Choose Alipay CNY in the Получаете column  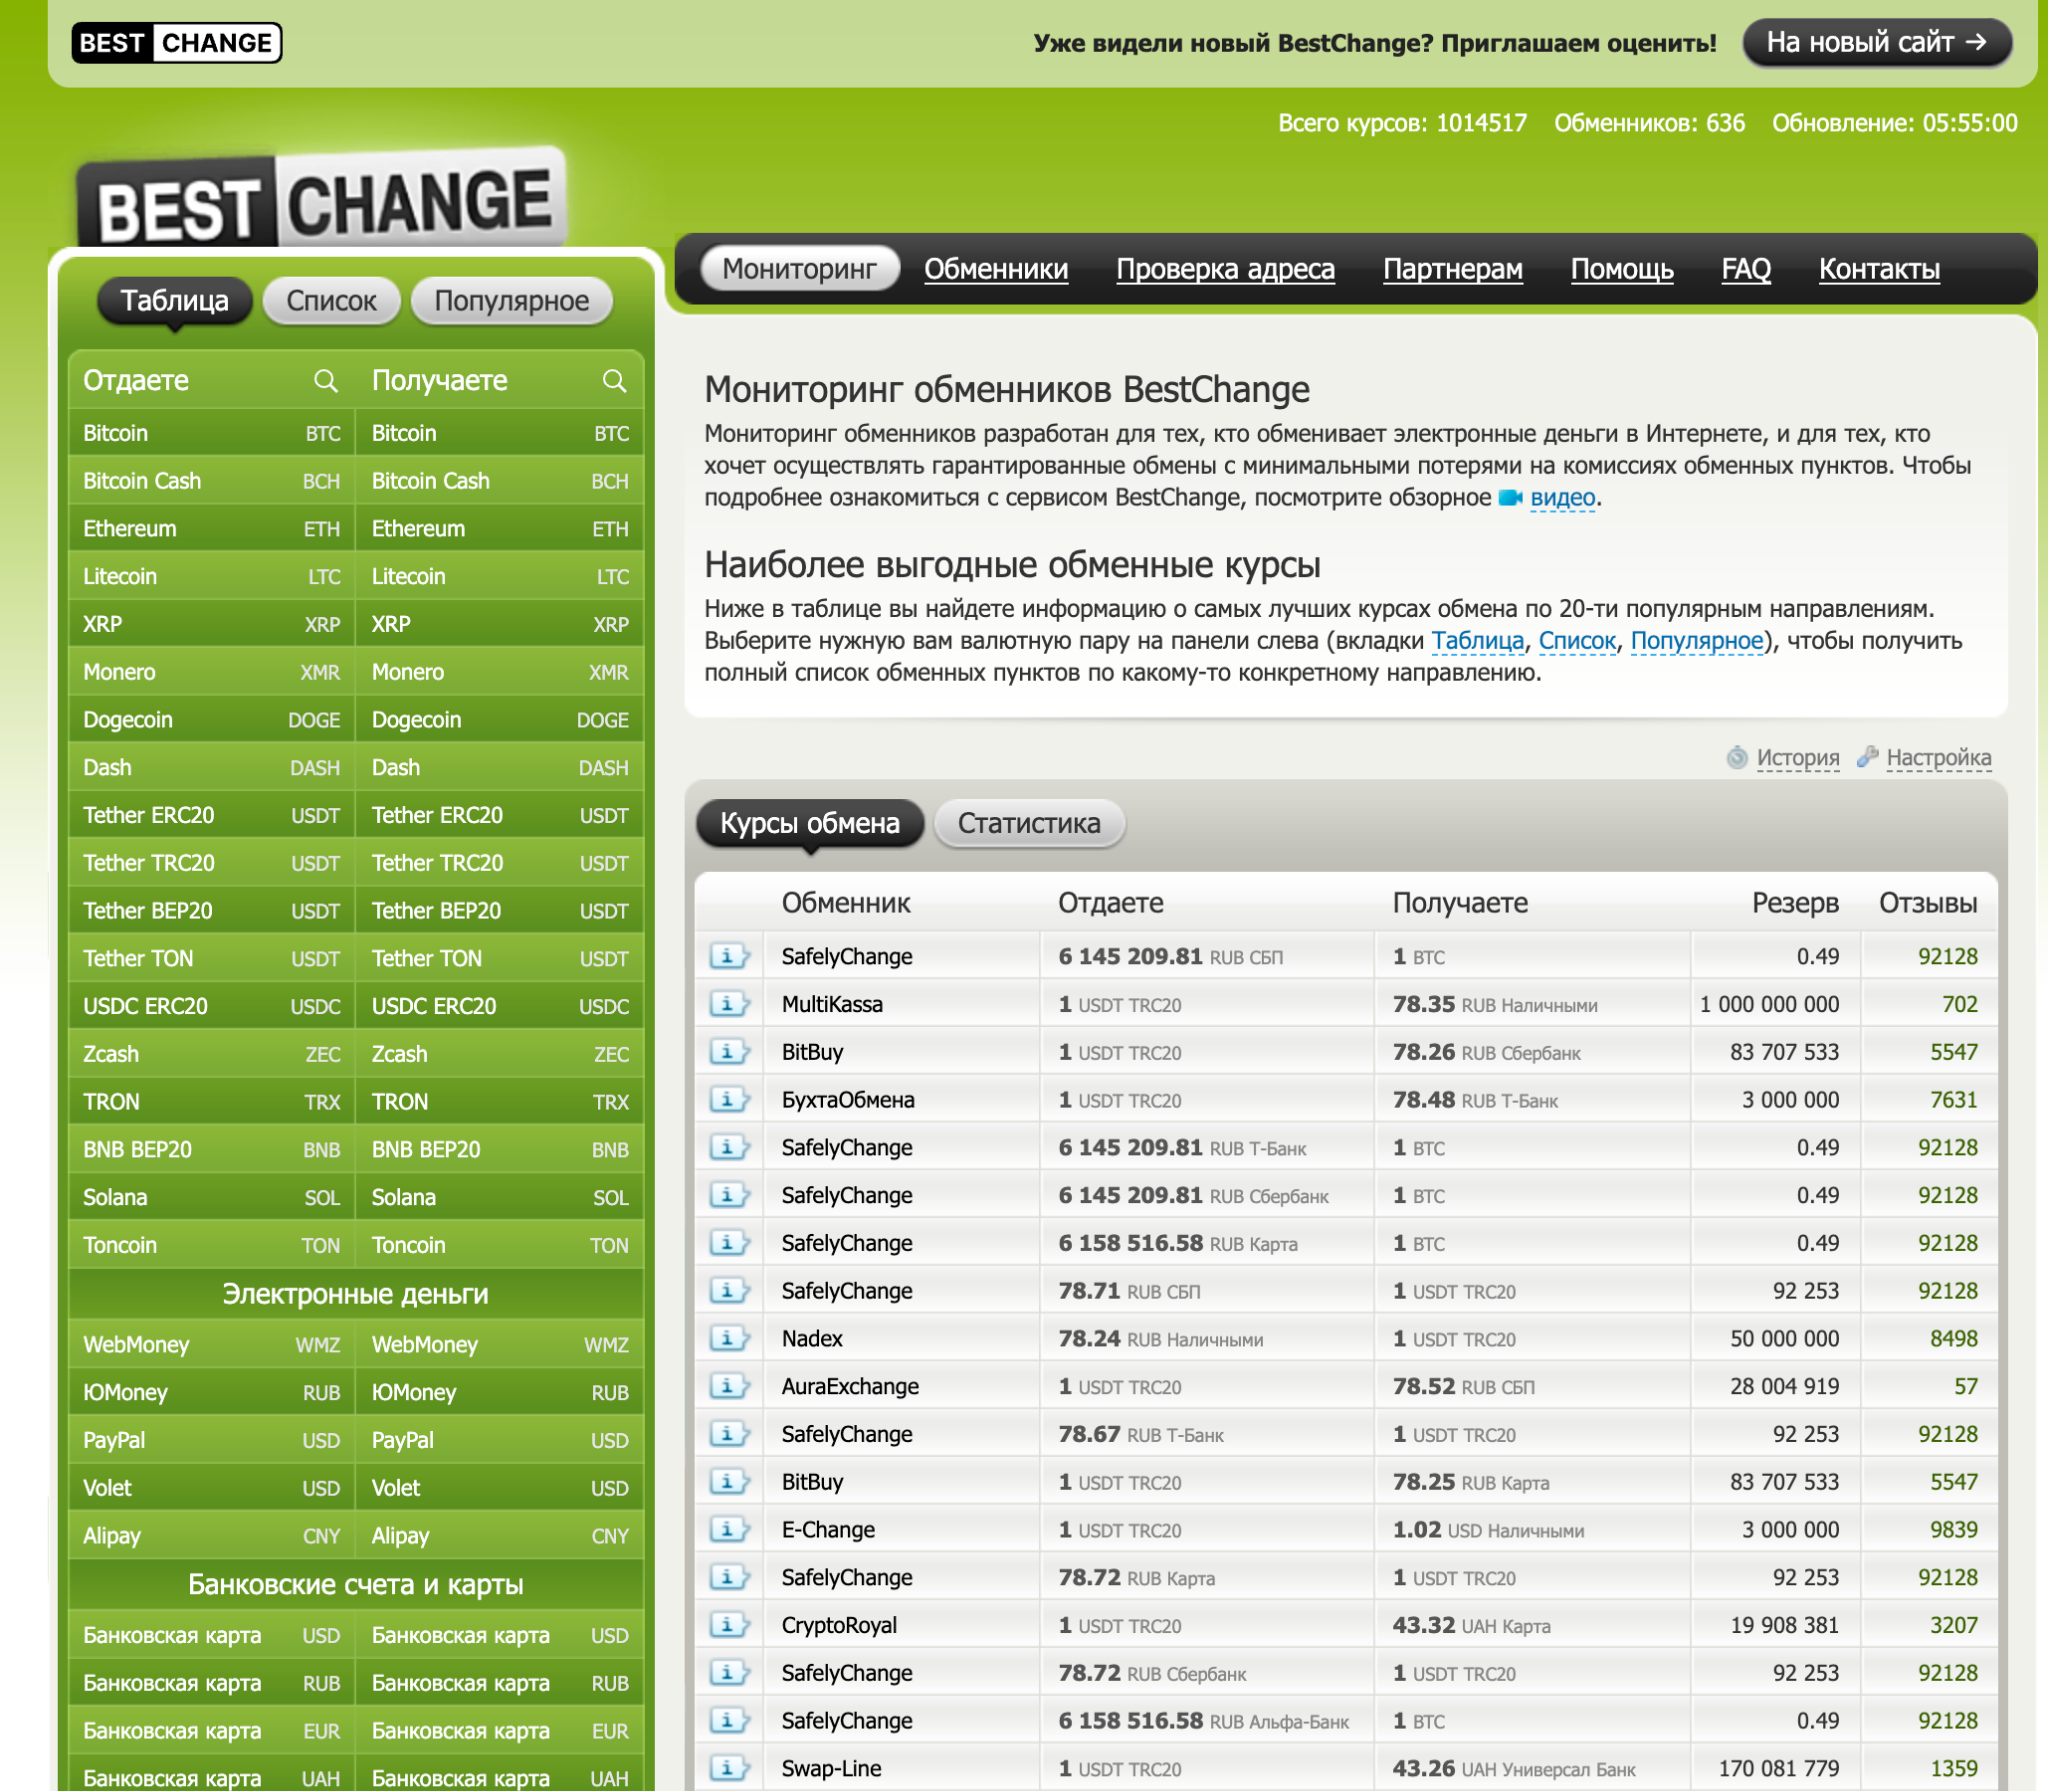point(500,1536)
